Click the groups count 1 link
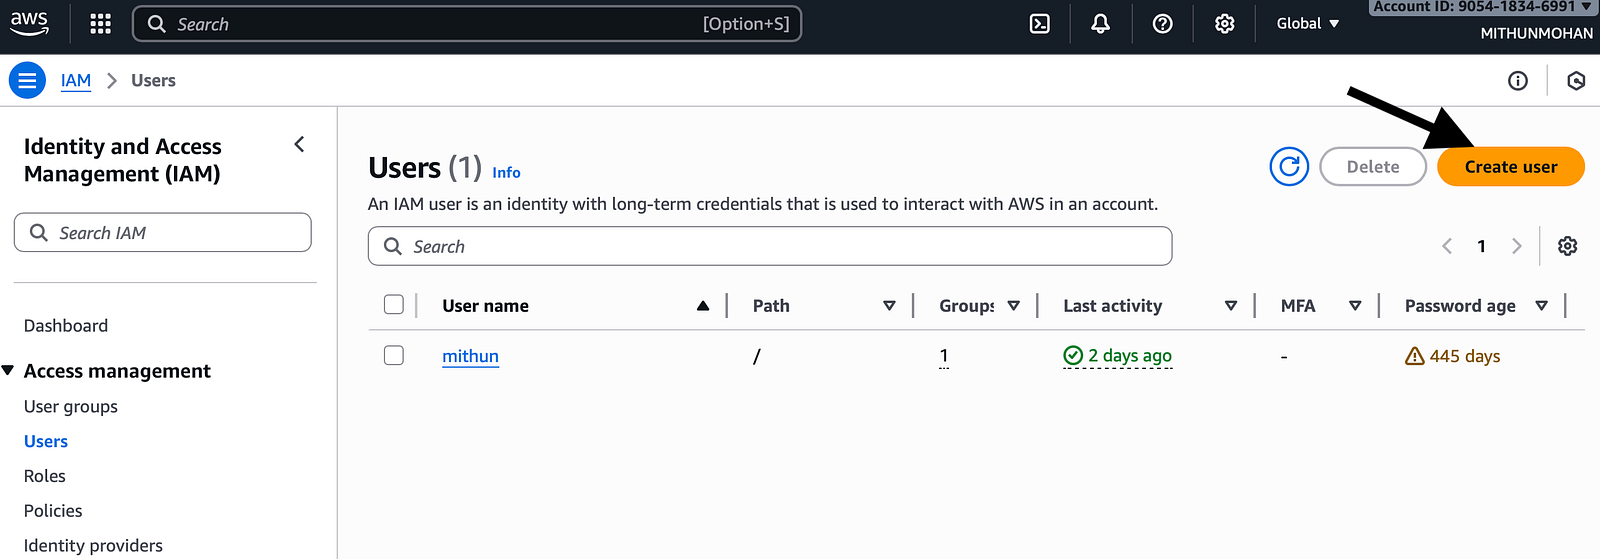1600x559 pixels. (x=944, y=356)
